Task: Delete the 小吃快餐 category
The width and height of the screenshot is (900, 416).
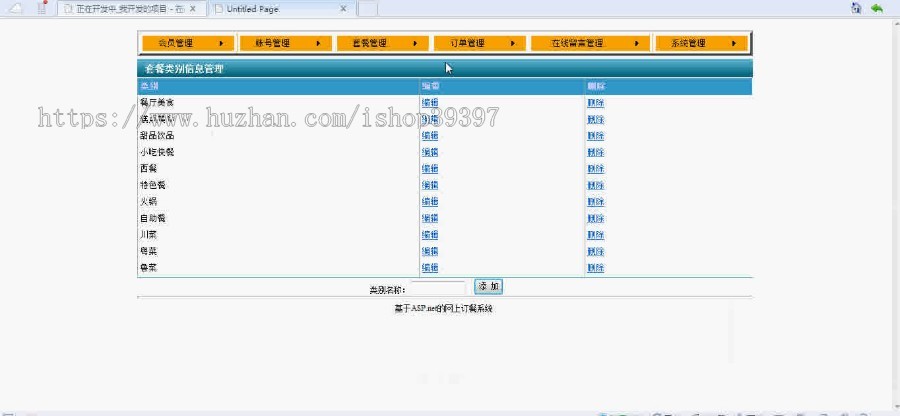Action: (x=596, y=153)
